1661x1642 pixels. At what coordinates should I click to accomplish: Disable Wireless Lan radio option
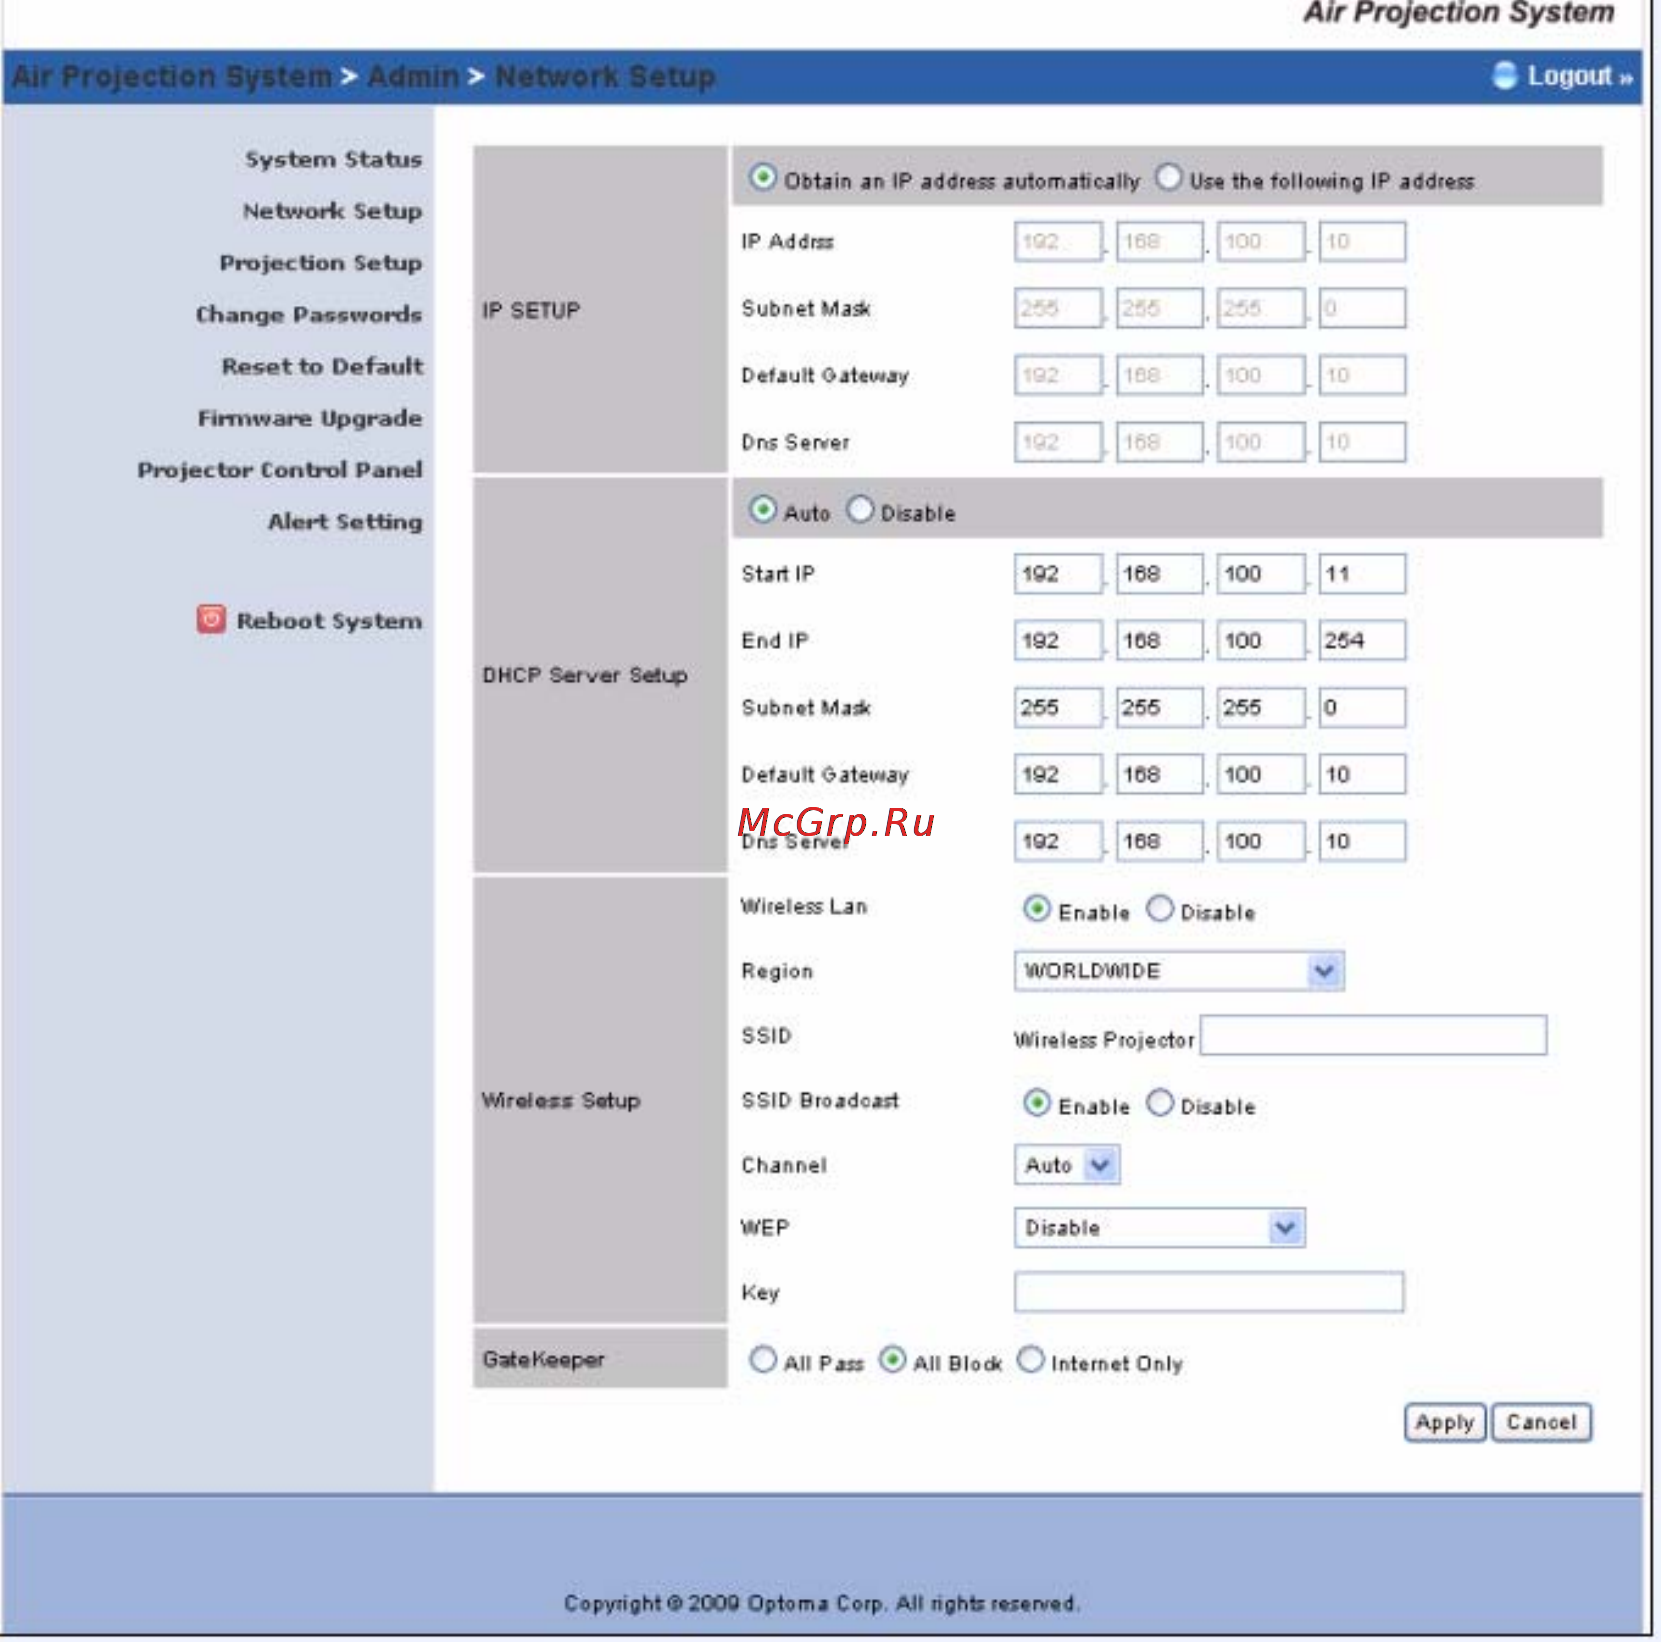coord(1160,909)
